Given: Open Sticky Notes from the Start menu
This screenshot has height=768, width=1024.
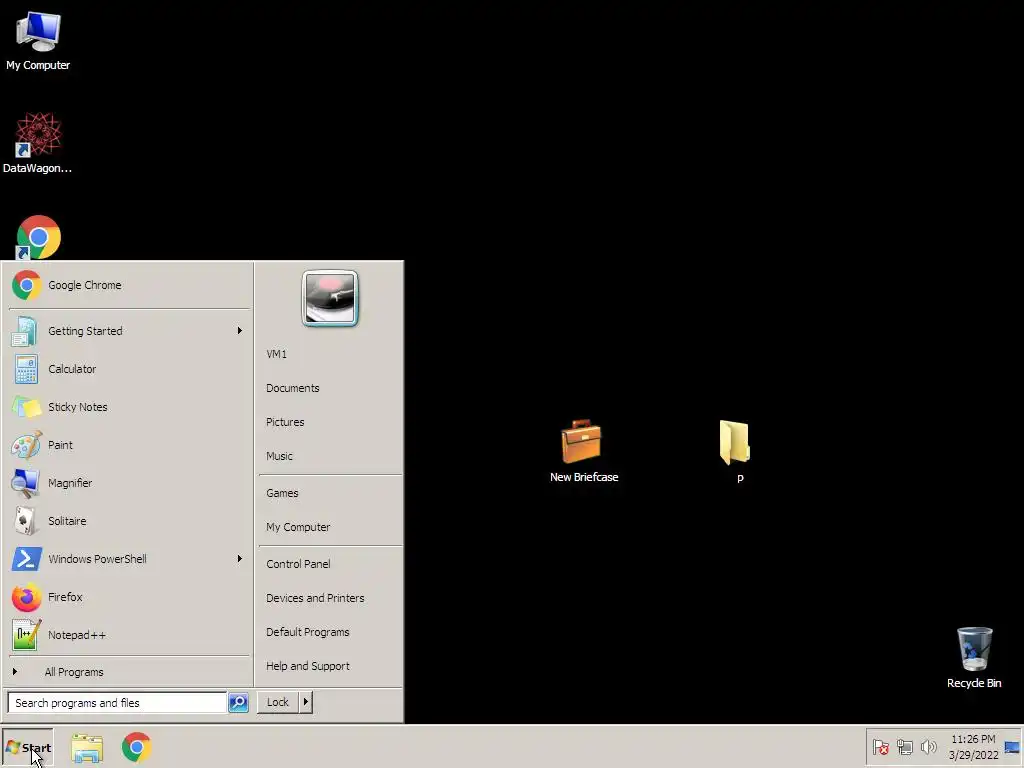Looking at the screenshot, I should 129,407.
